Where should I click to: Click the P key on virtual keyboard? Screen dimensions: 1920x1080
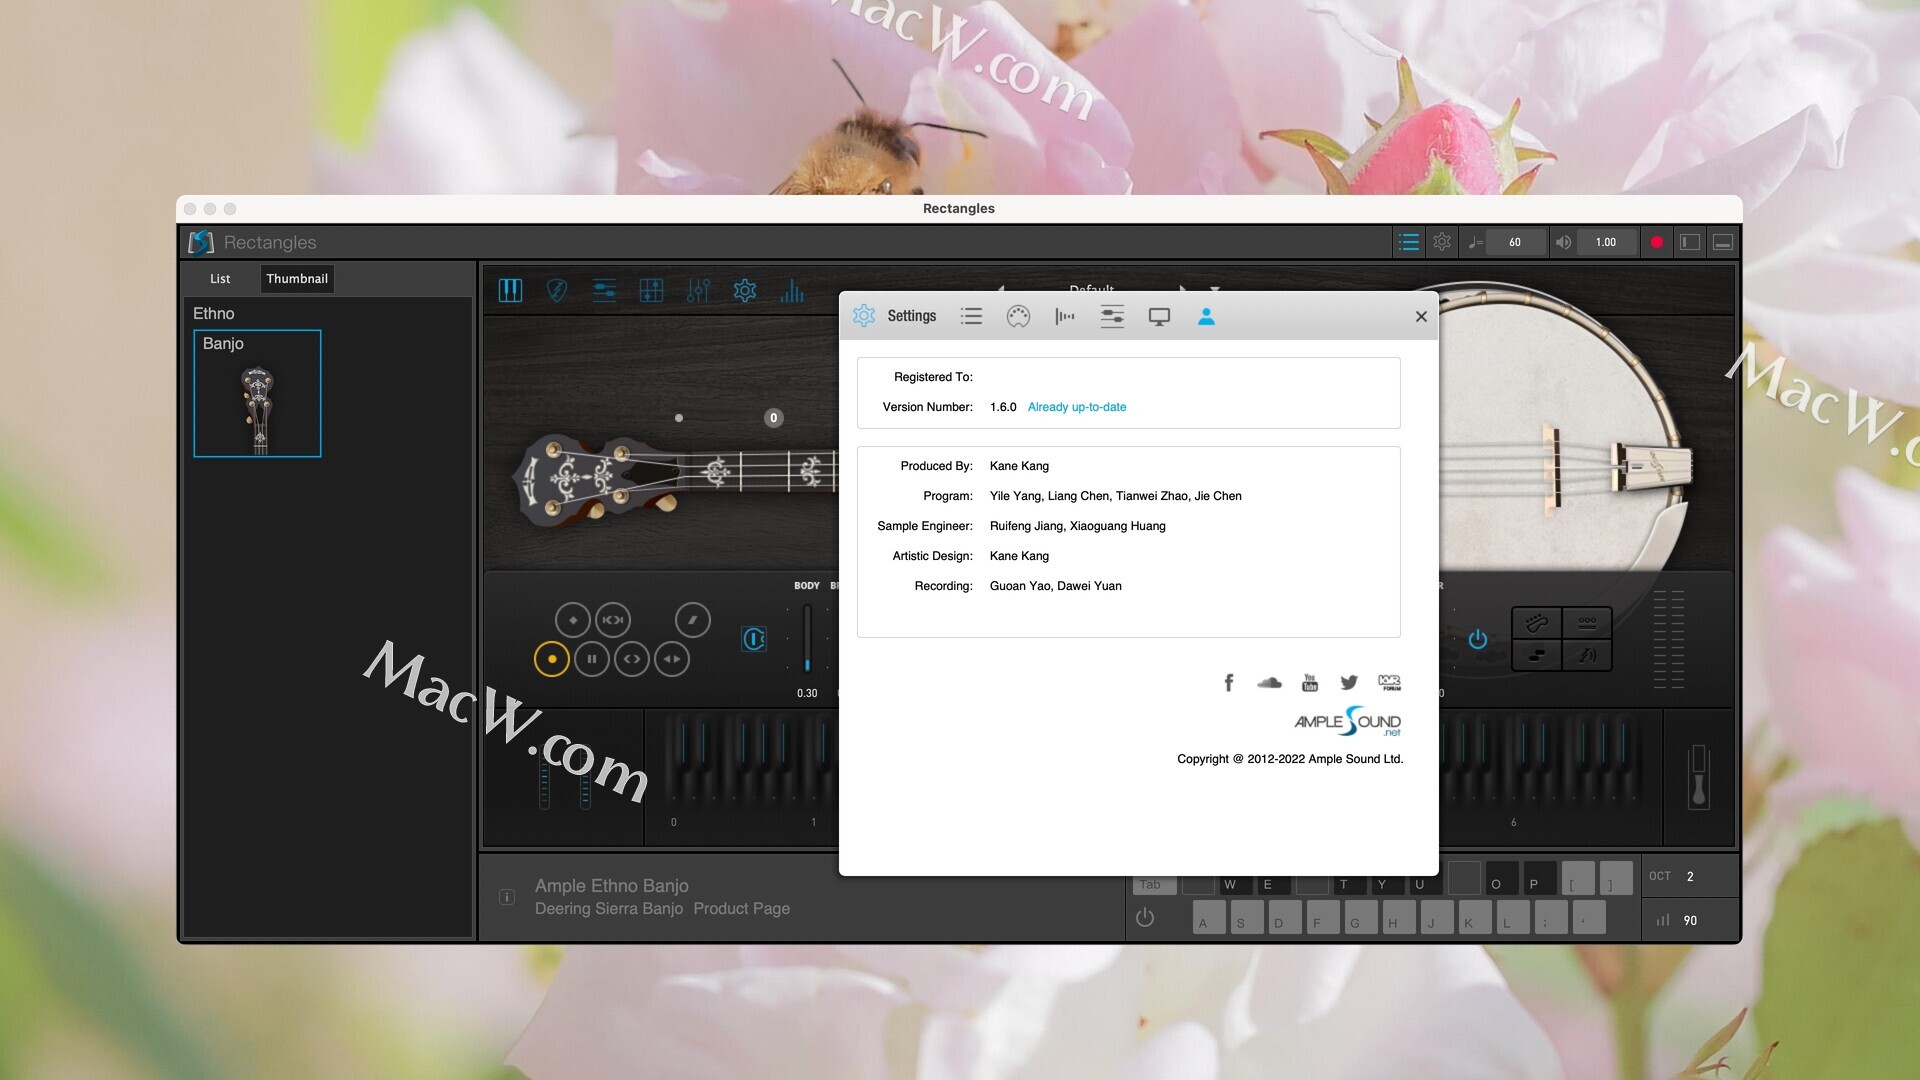tap(1540, 878)
